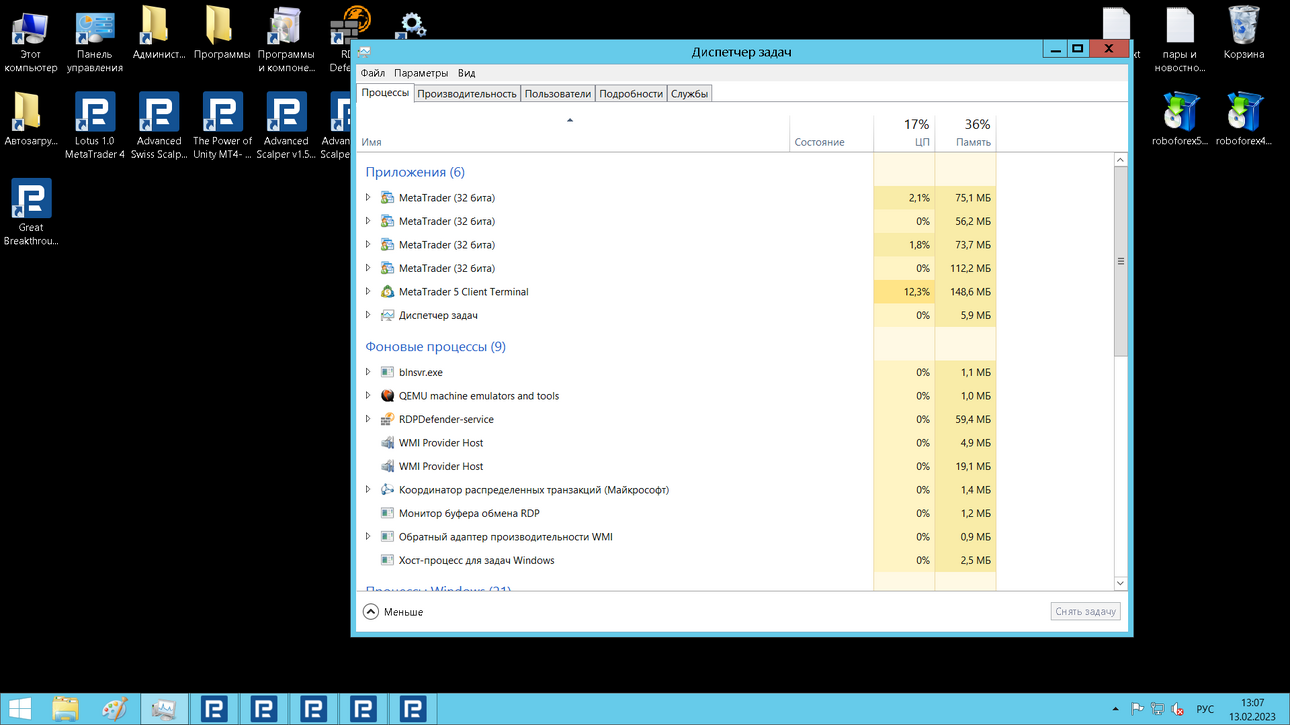
Task: Select the Панель управления desktop shortcut
Action: [95, 39]
